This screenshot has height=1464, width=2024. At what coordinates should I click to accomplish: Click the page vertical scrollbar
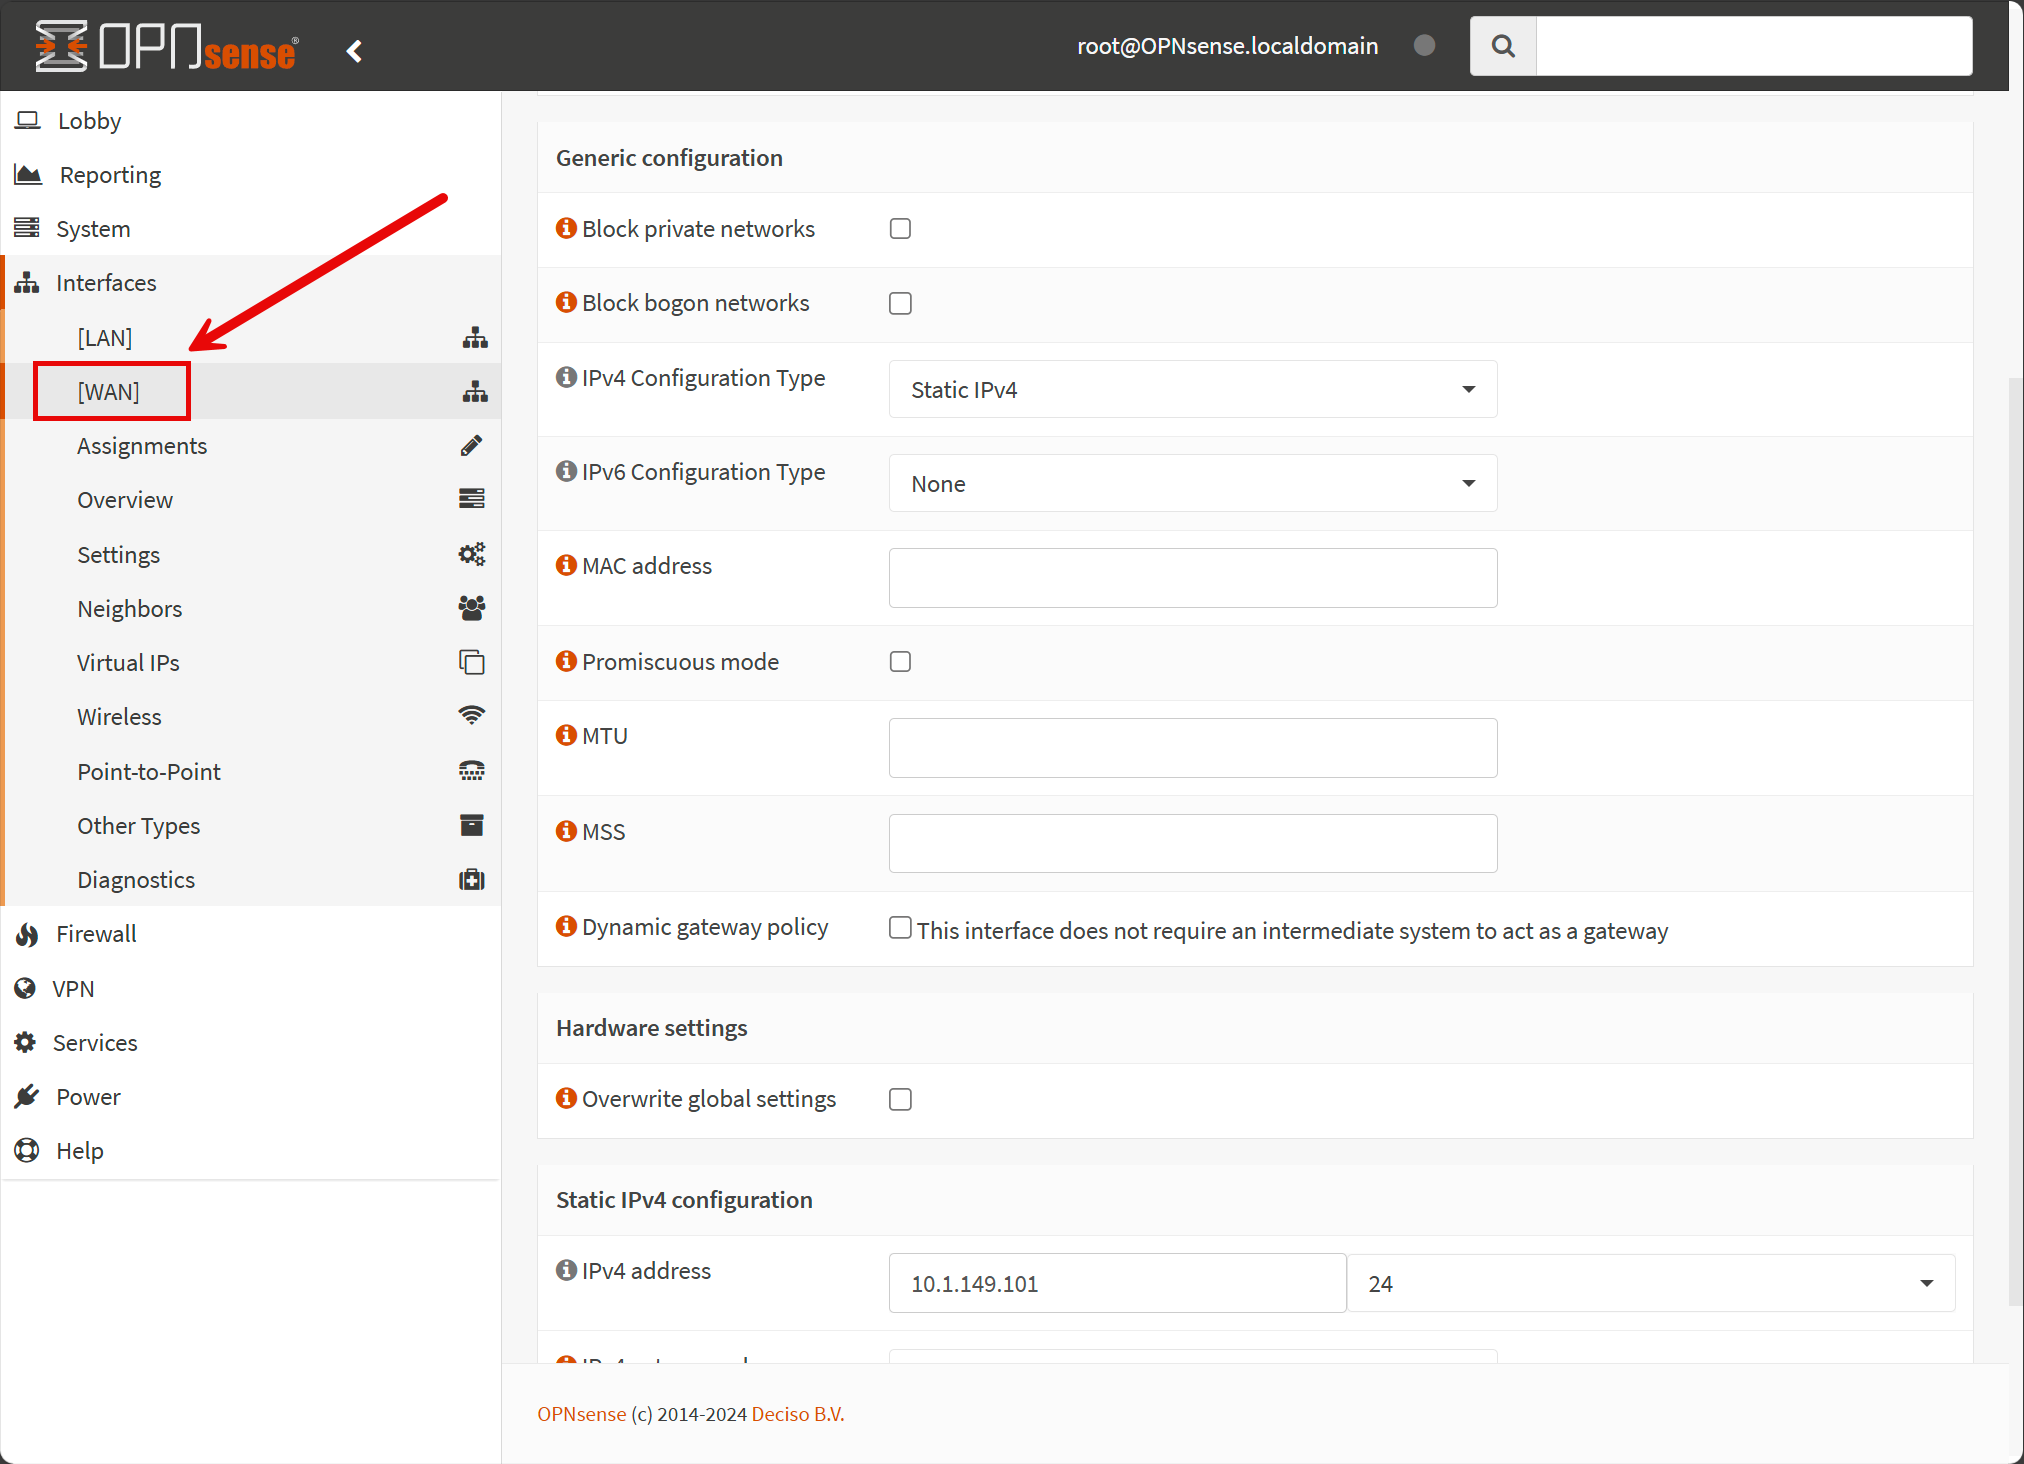coord(2015,840)
